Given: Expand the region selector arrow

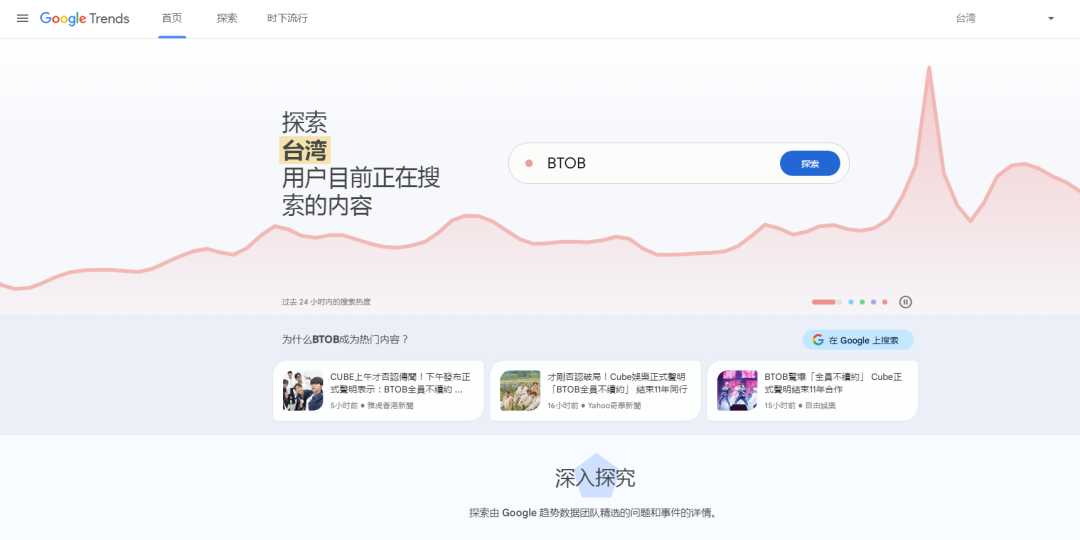Looking at the screenshot, I should pyautogui.click(x=1051, y=19).
